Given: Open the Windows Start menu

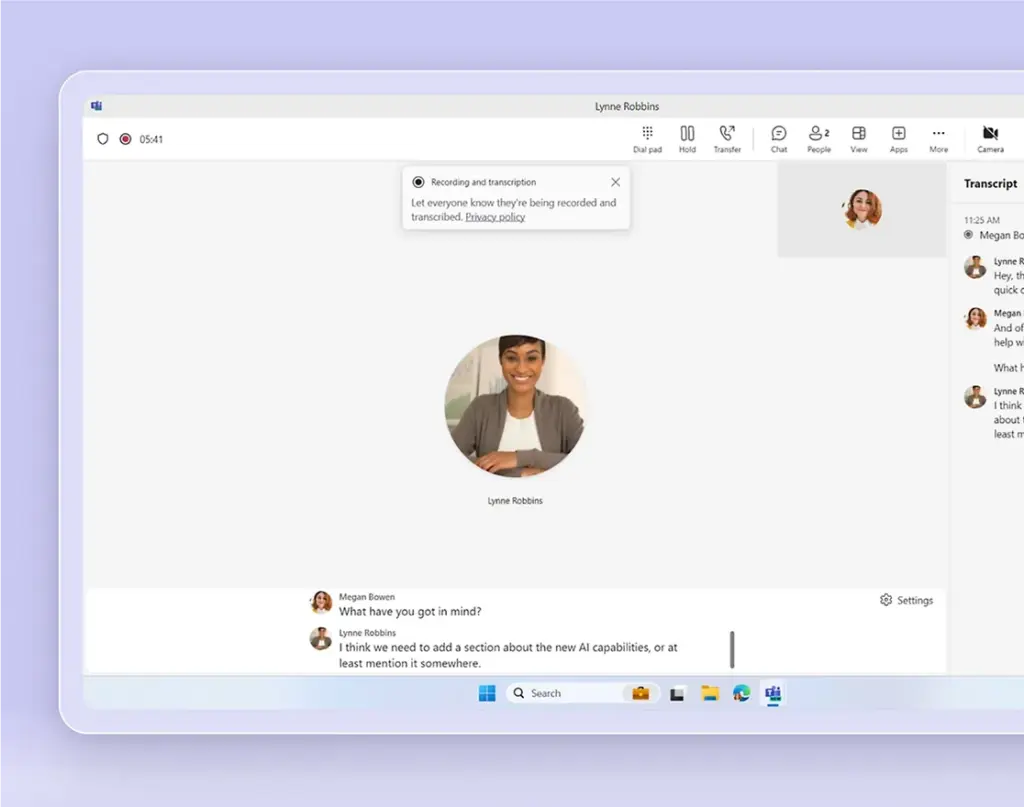Looking at the screenshot, I should [487, 693].
